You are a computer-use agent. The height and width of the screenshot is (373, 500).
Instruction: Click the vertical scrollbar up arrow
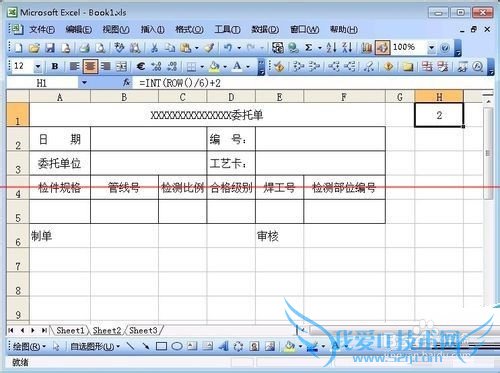[488, 101]
